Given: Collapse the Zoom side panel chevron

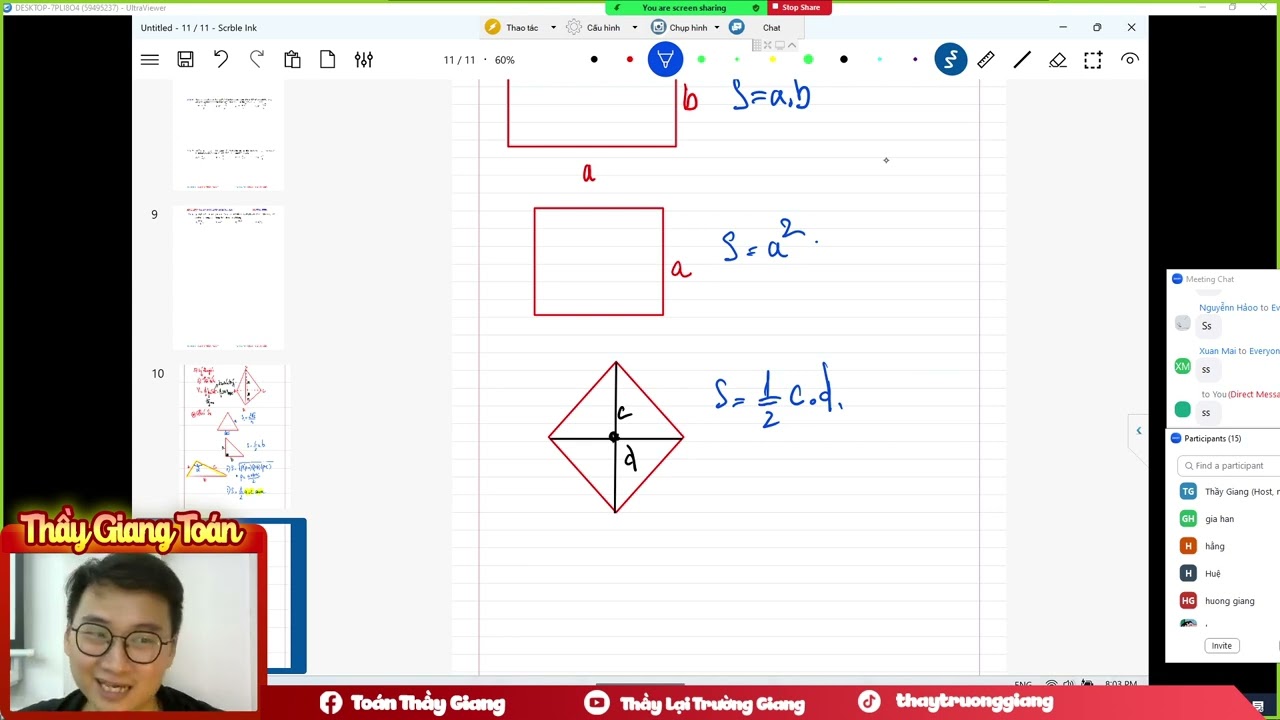Looking at the screenshot, I should (x=1138, y=431).
